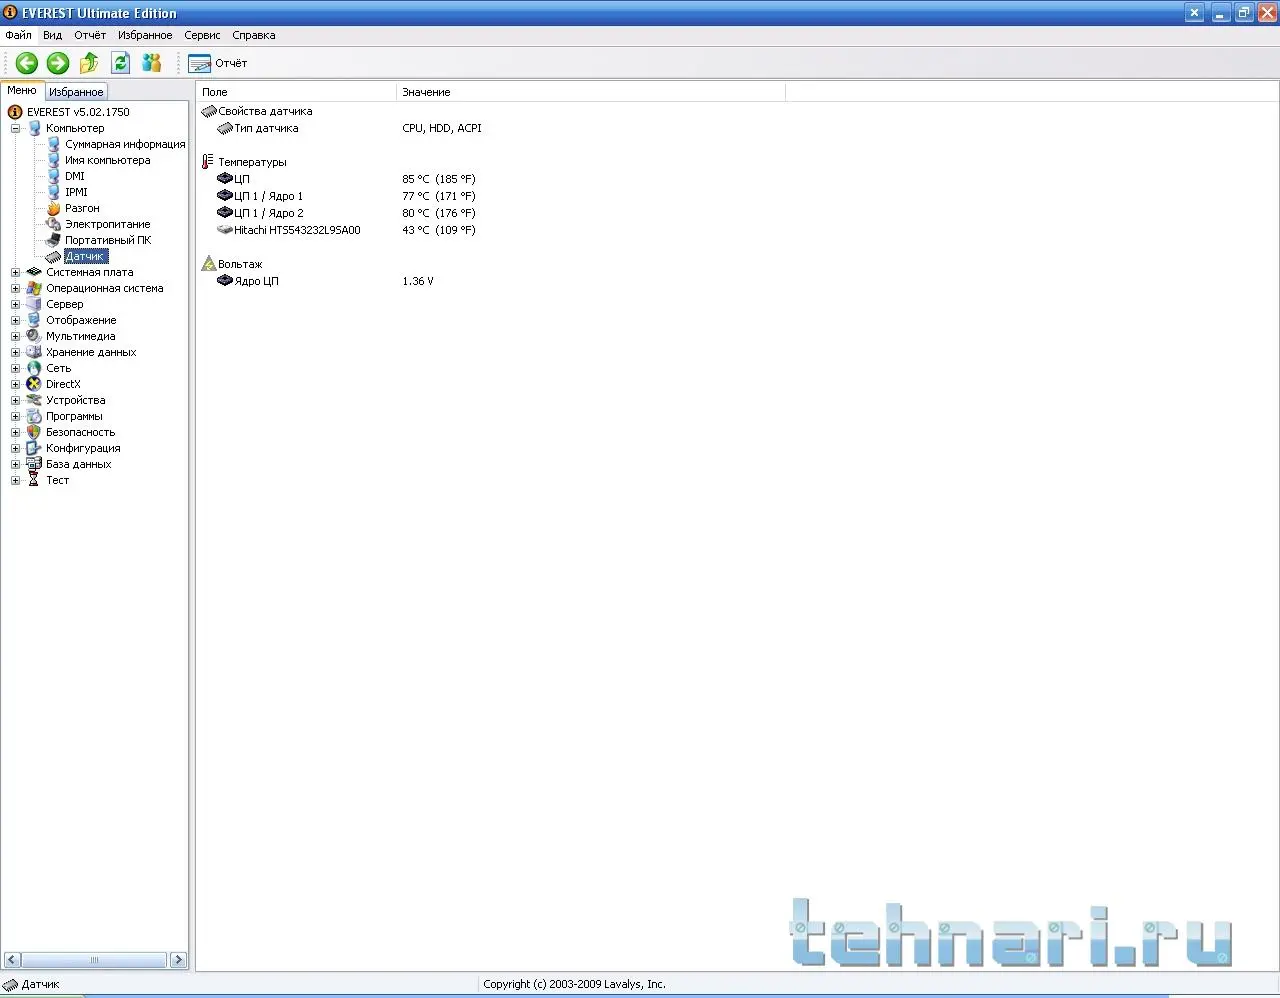Open the DMI tree item

(x=75, y=176)
